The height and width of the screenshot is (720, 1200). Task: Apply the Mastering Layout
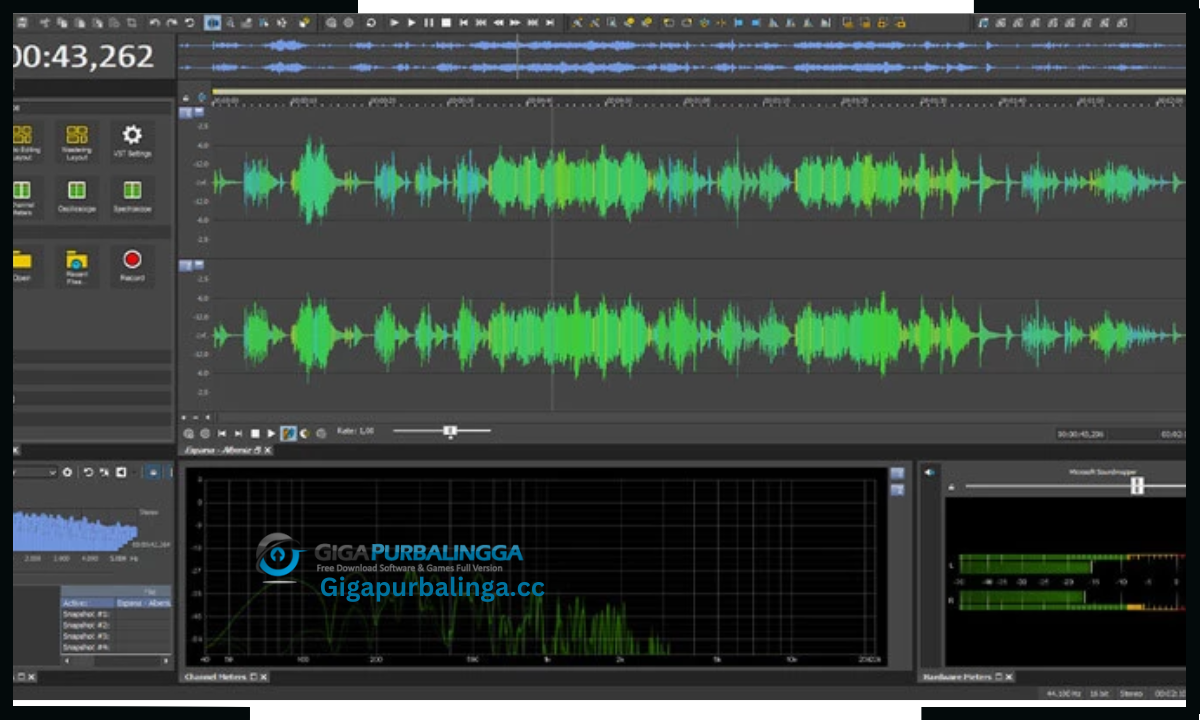[77, 140]
